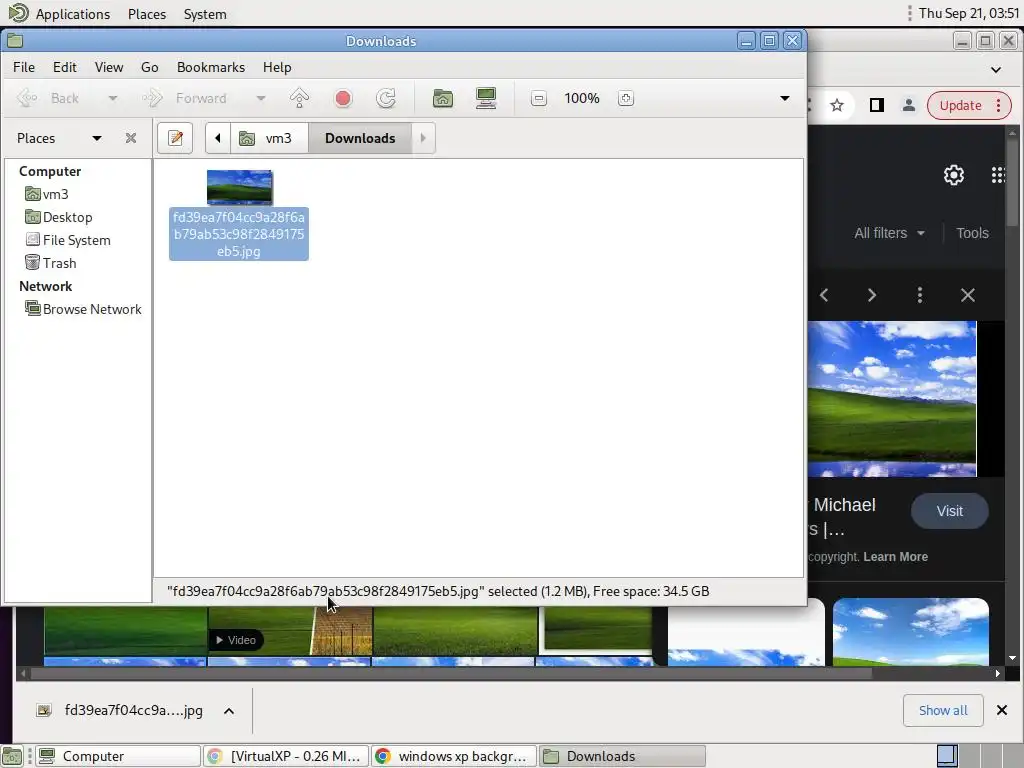The width and height of the screenshot is (1024, 768).
Task: Open the Places sidebar selector dropdown
Action: [97, 138]
